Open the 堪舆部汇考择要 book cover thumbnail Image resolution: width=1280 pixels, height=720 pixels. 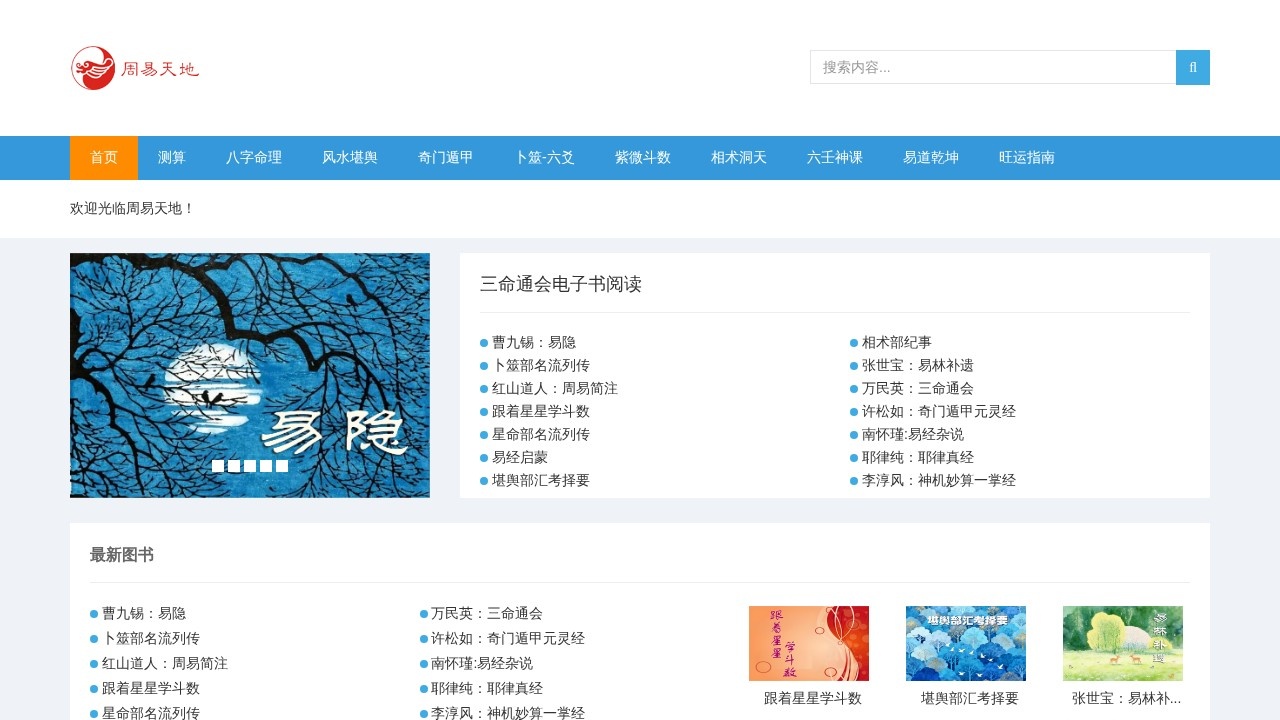[966, 643]
